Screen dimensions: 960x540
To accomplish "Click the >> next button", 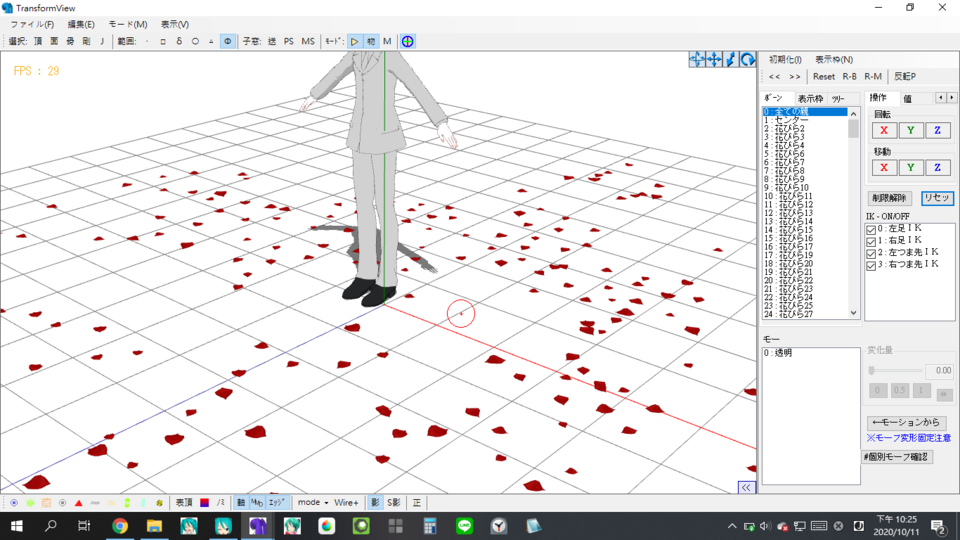I will 795,77.
